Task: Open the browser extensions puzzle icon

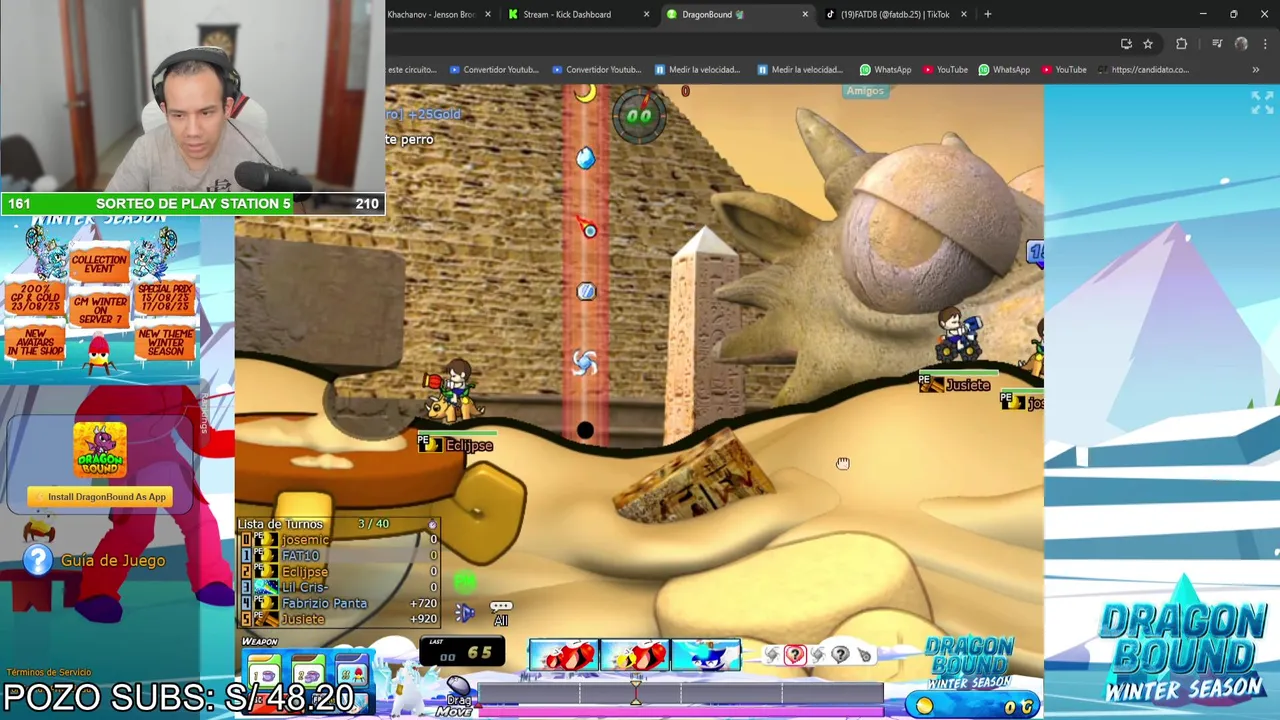Action: click(x=1181, y=43)
